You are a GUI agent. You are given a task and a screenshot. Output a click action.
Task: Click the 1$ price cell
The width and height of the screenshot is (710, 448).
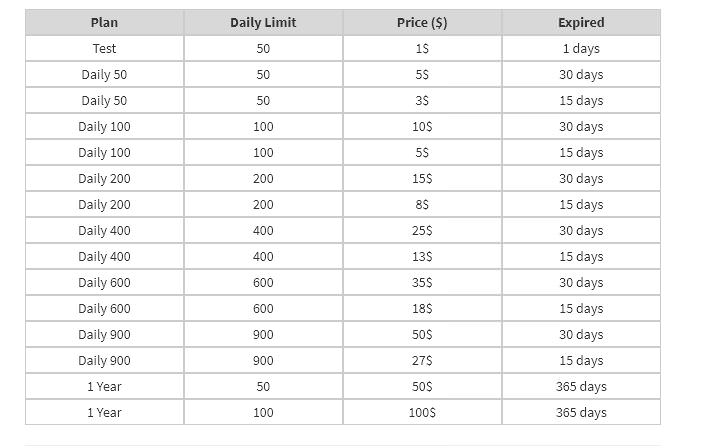tap(422, 49)
